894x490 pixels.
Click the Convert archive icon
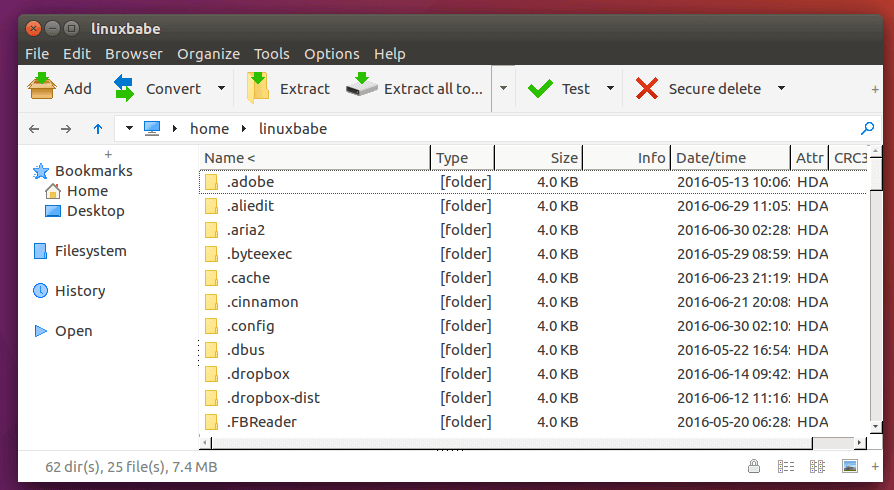(124, 88)
